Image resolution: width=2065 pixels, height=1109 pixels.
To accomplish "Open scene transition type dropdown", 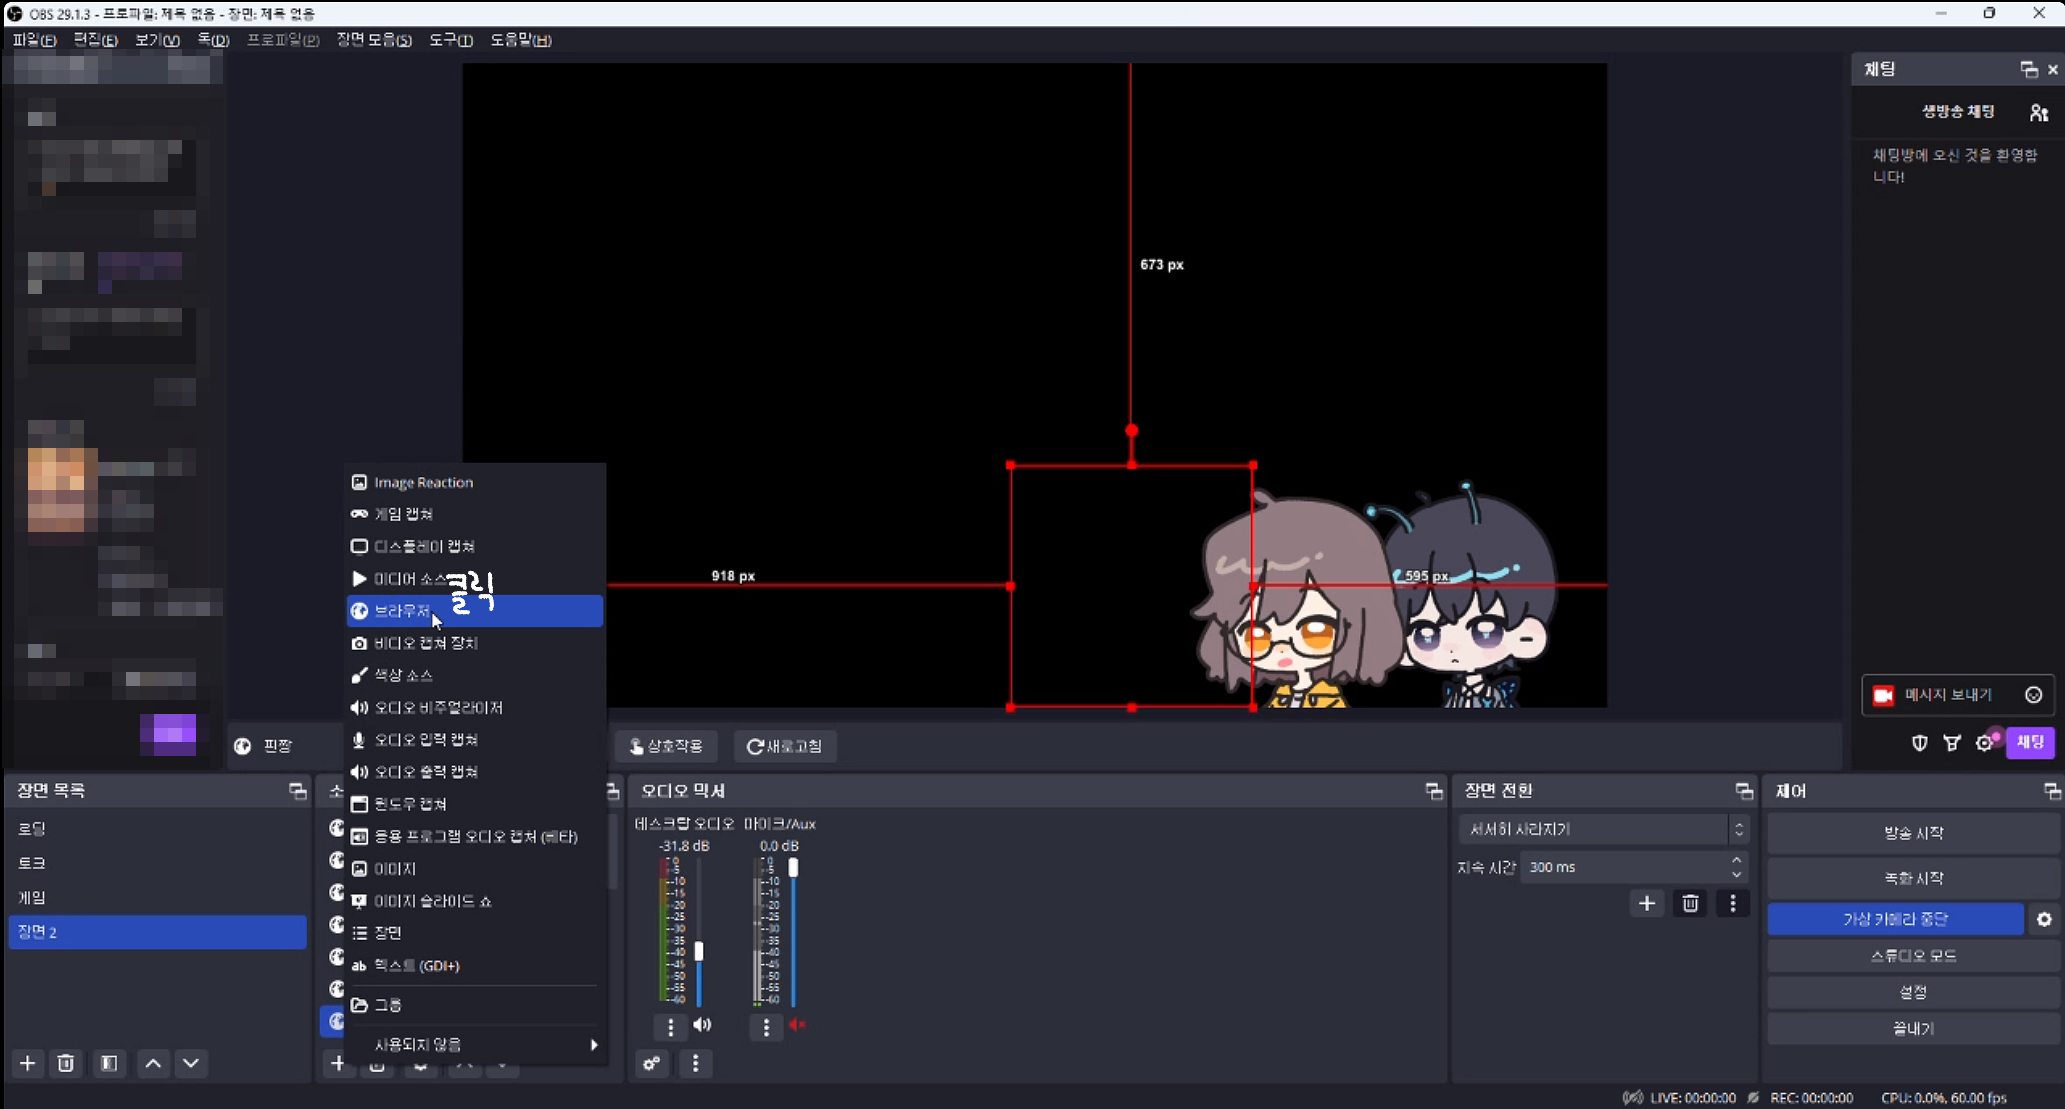I will click(x=1602, y=829).
